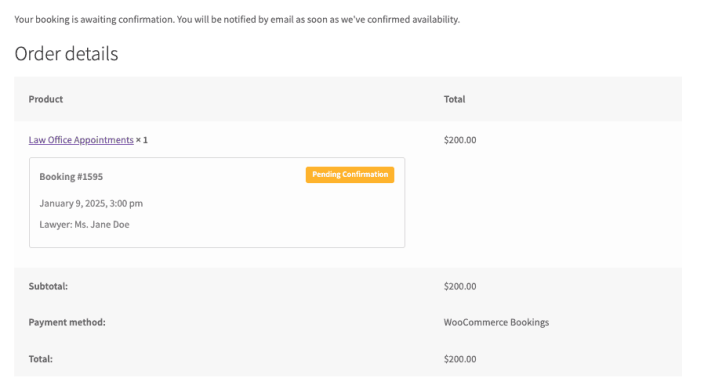The image size is (704, 385).
Task: Click the Pending Confirmation status badge
Action: click(x=350, y=175)
